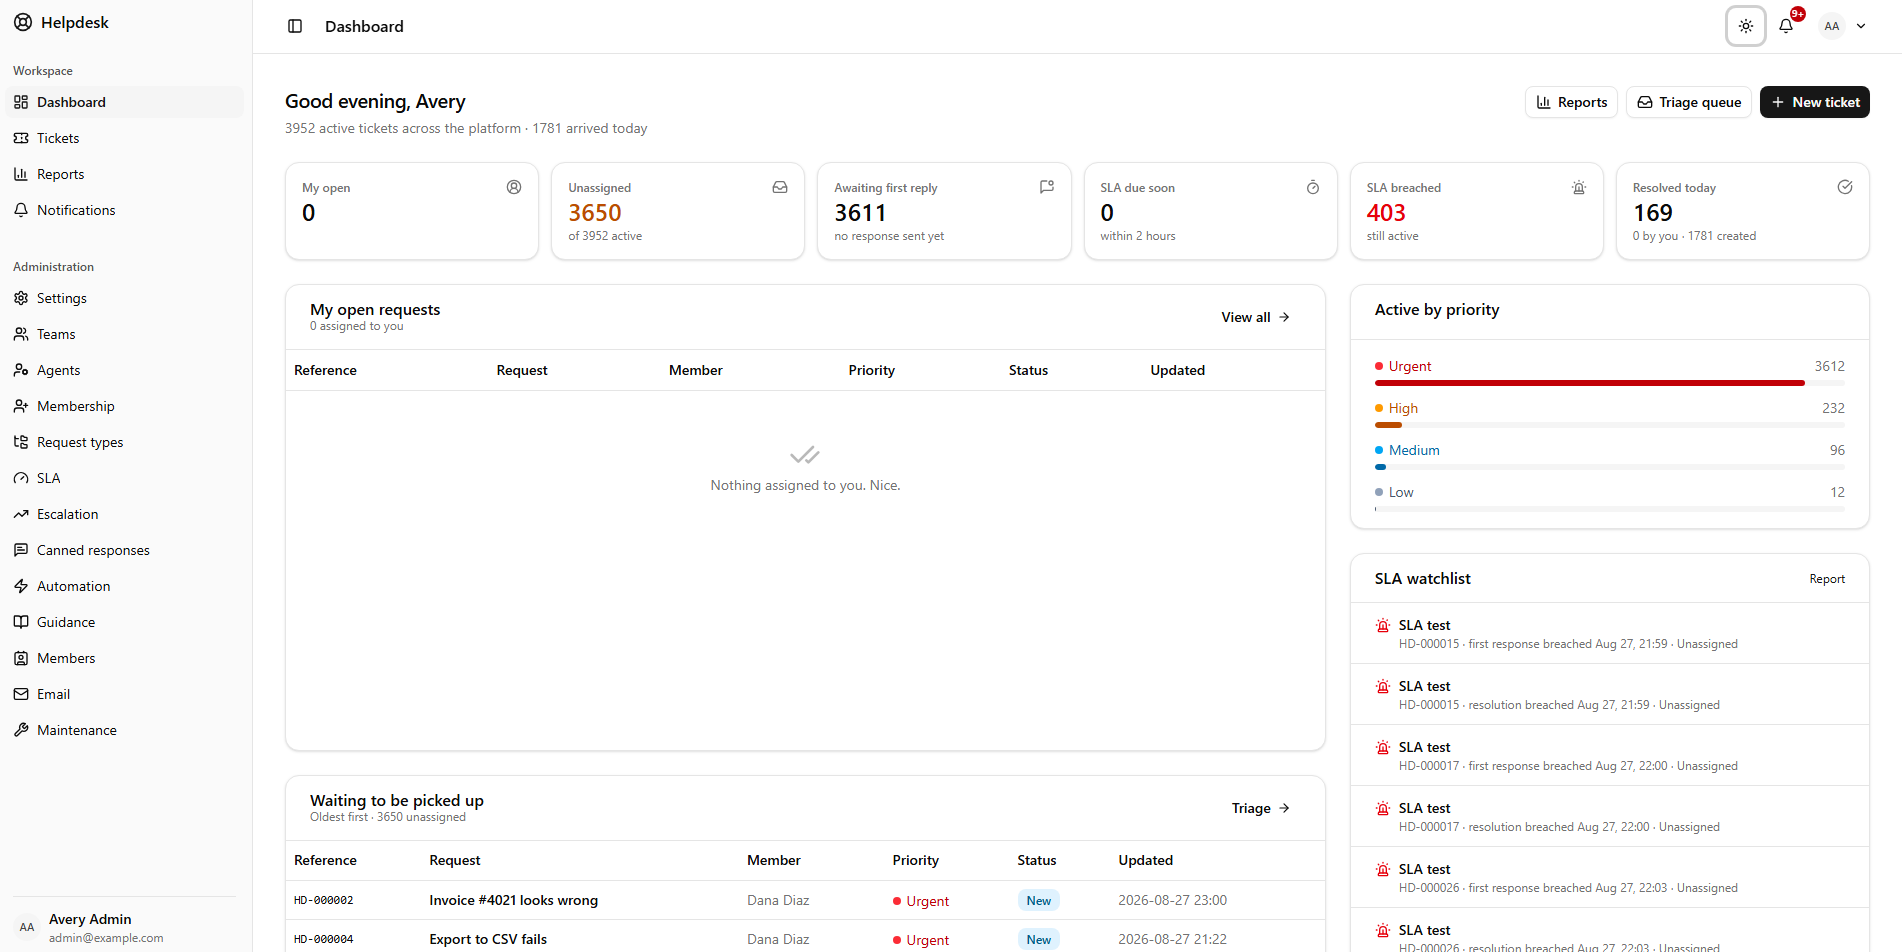Viewport: 1902px width, 952px height.
Task: Click the Unassigned 3650 stat card
Action: [678, 211]
